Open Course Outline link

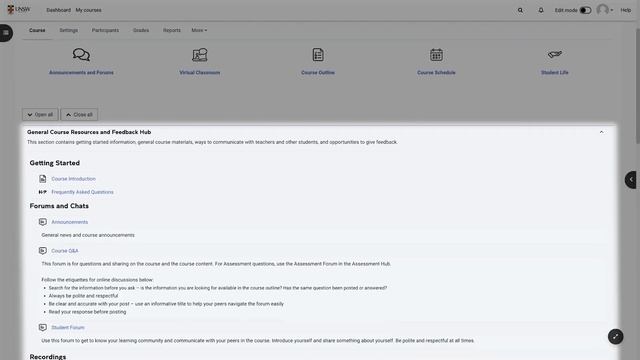318,73
